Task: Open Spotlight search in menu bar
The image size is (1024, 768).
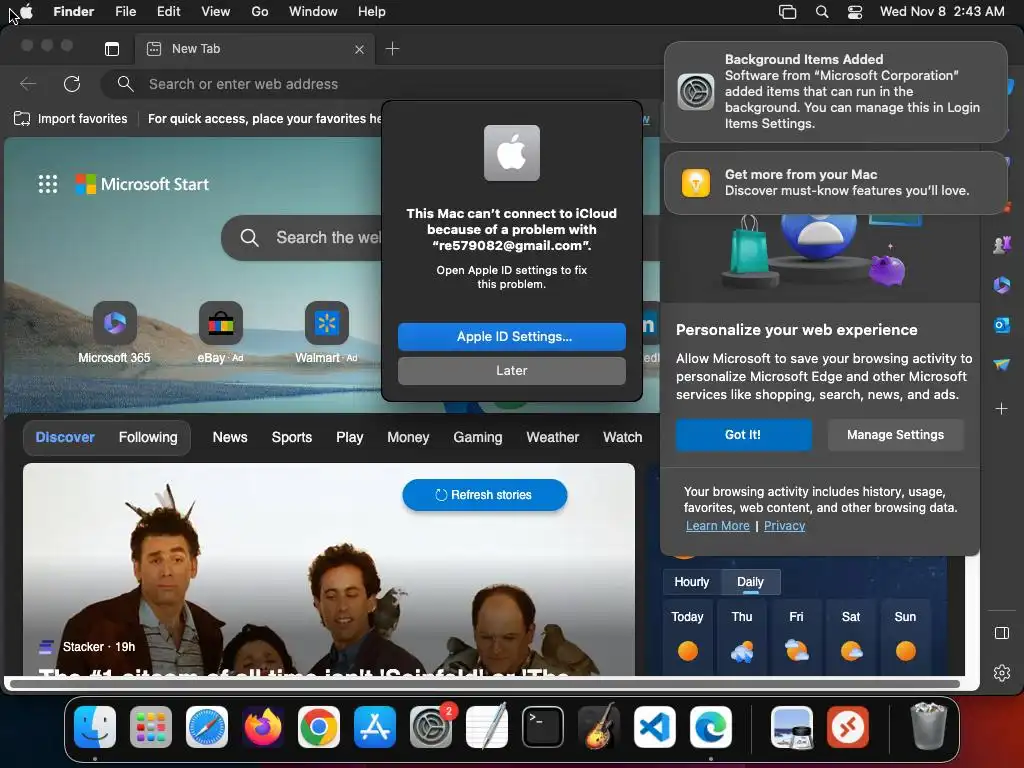Action: pyautogui.click(x=822, y=12)
